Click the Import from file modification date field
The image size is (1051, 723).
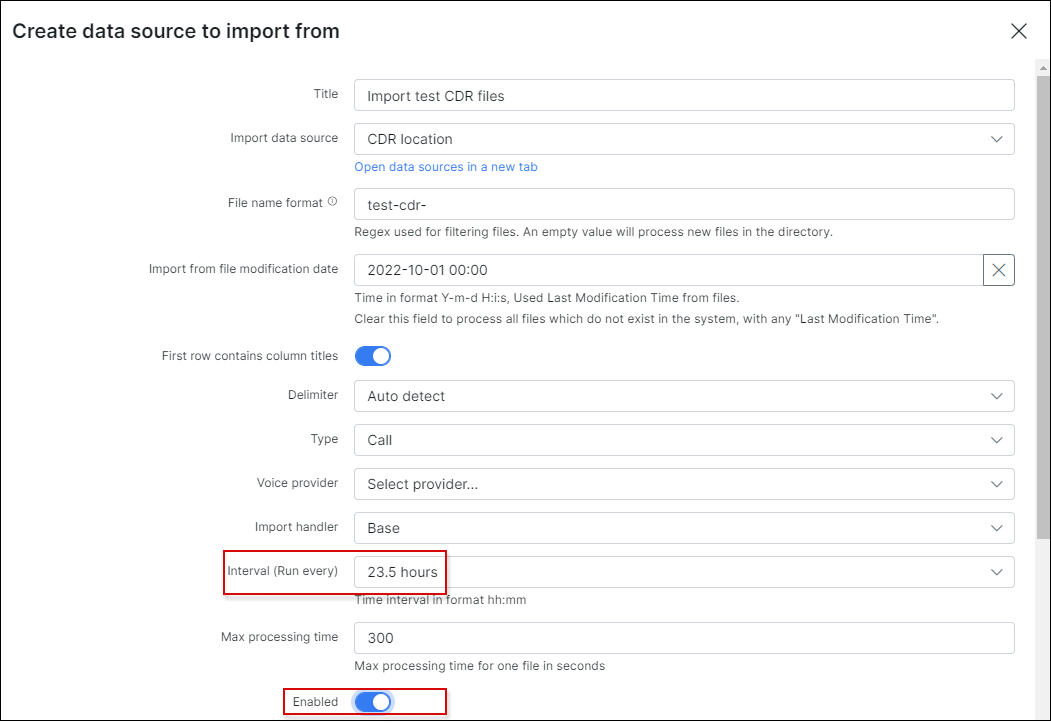pos(668,270)
